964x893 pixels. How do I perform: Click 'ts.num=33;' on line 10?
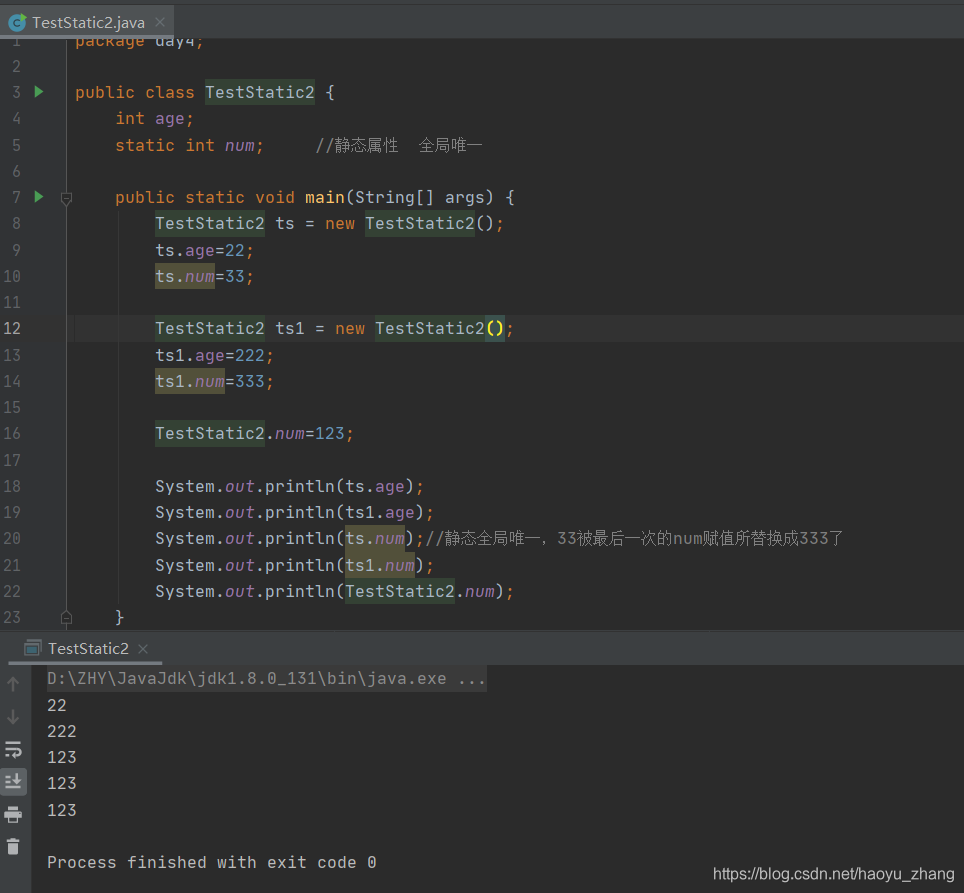(204, 277)
